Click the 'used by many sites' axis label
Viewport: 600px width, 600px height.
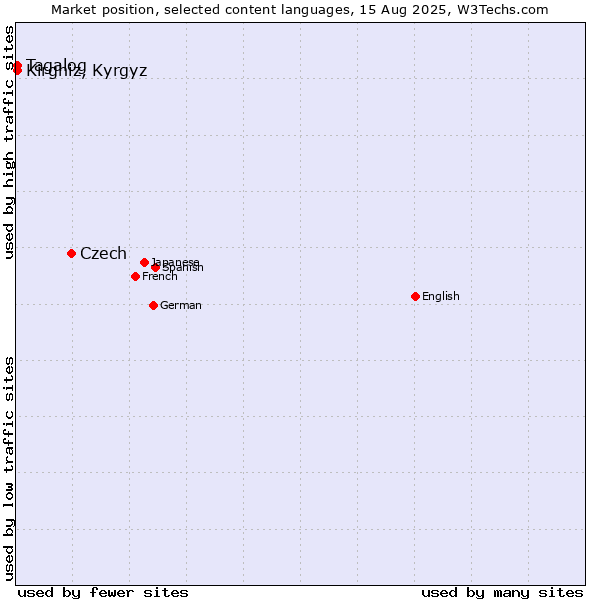[502, 593]
